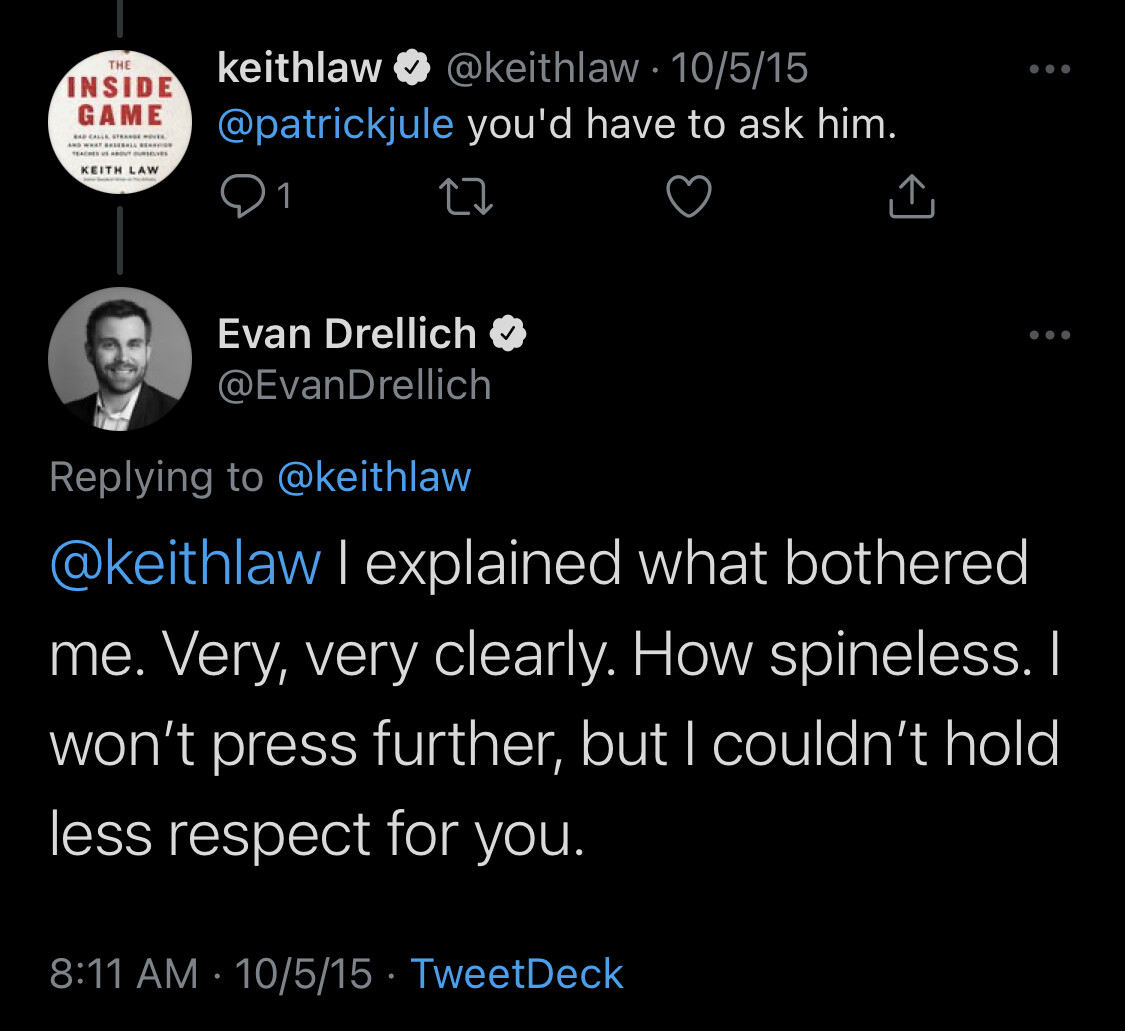Click the verified badge next to Evan Drellich
The width and height of the screenshot is (1125, 1031).
508,334
